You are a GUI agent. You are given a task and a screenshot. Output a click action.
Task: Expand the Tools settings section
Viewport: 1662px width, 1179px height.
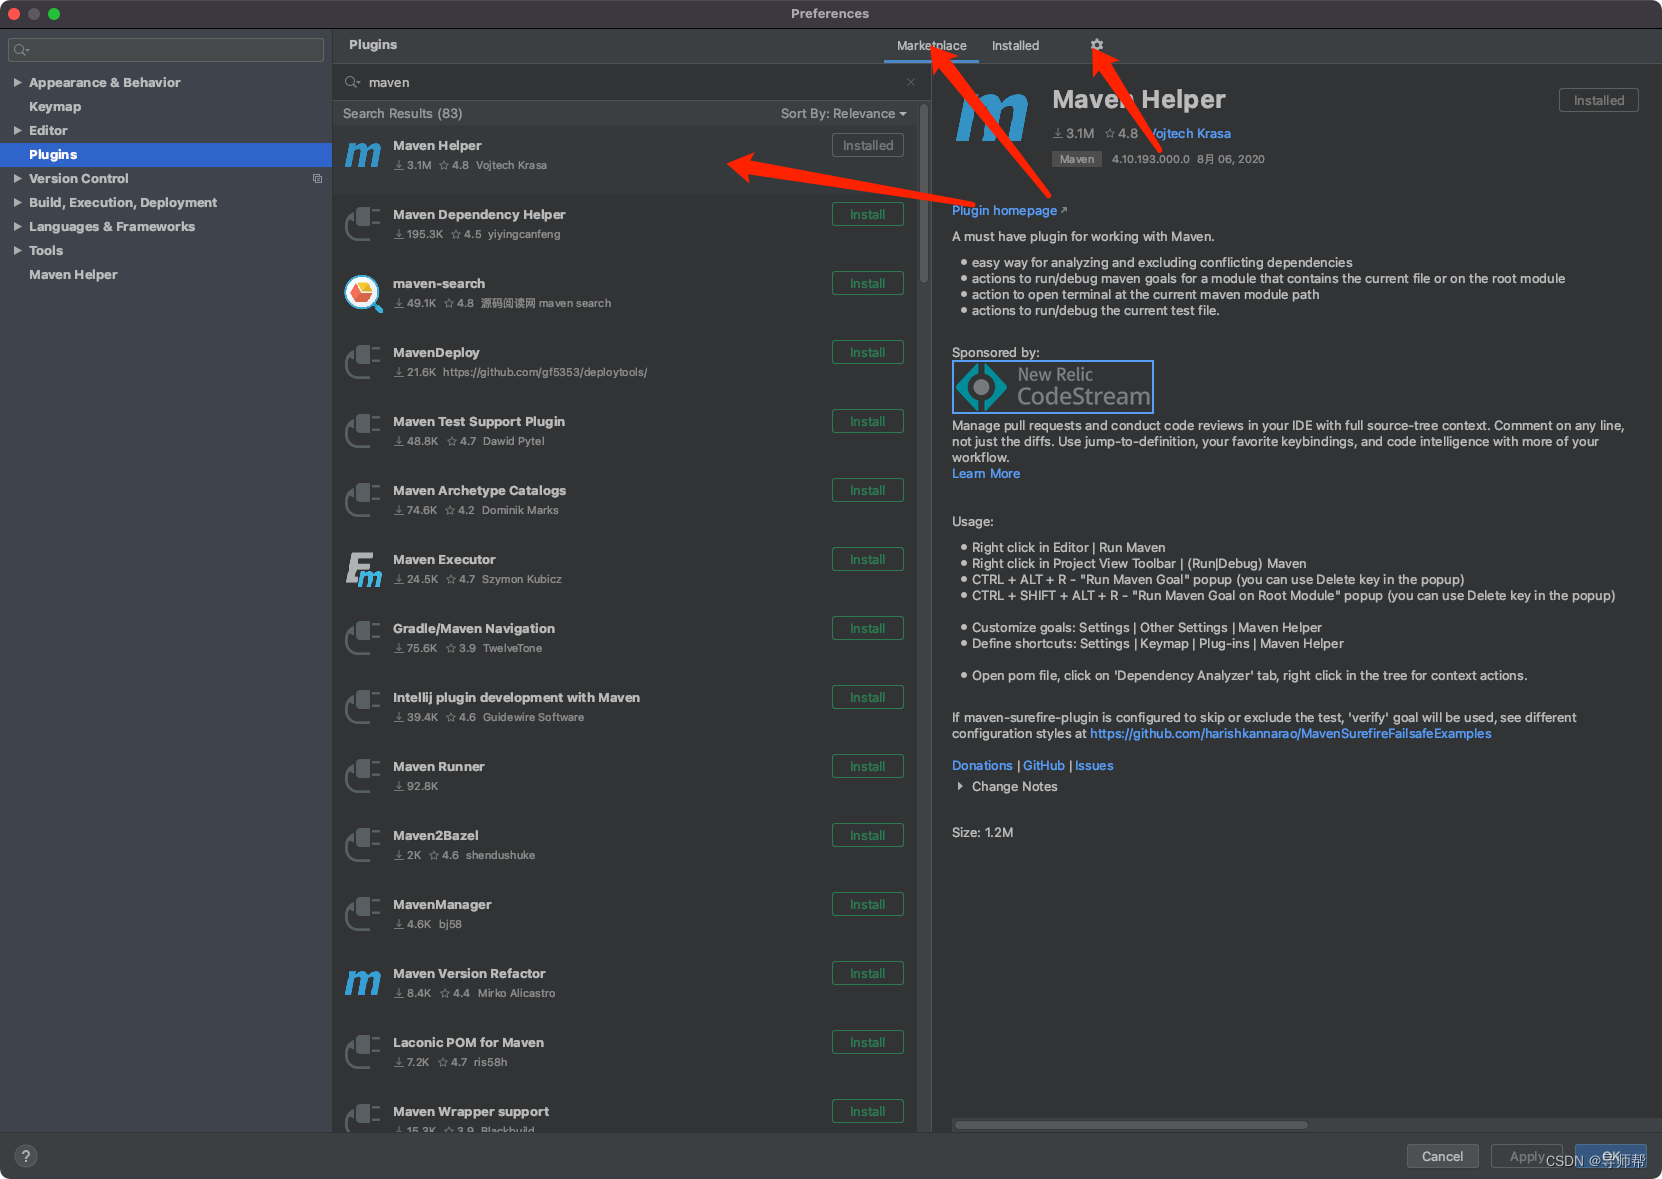pyautogui.click(x=17, y=250)
